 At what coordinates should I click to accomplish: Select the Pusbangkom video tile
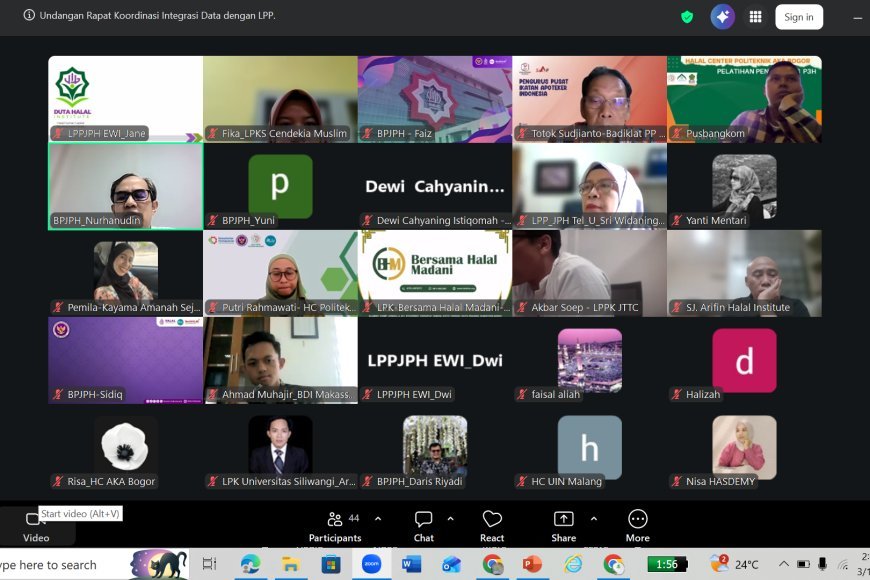point(744,99)
